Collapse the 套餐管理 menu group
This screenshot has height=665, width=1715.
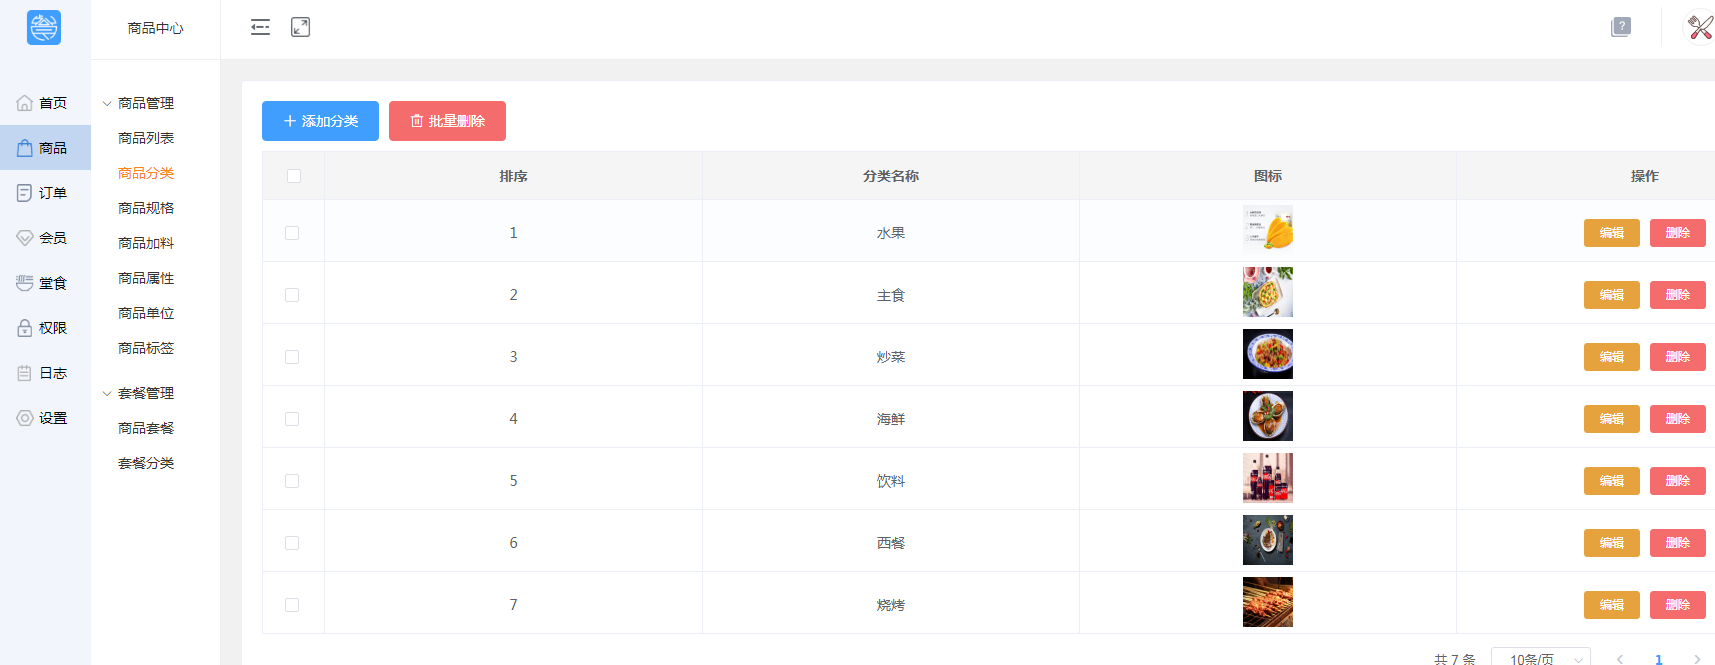pos(107,393)
